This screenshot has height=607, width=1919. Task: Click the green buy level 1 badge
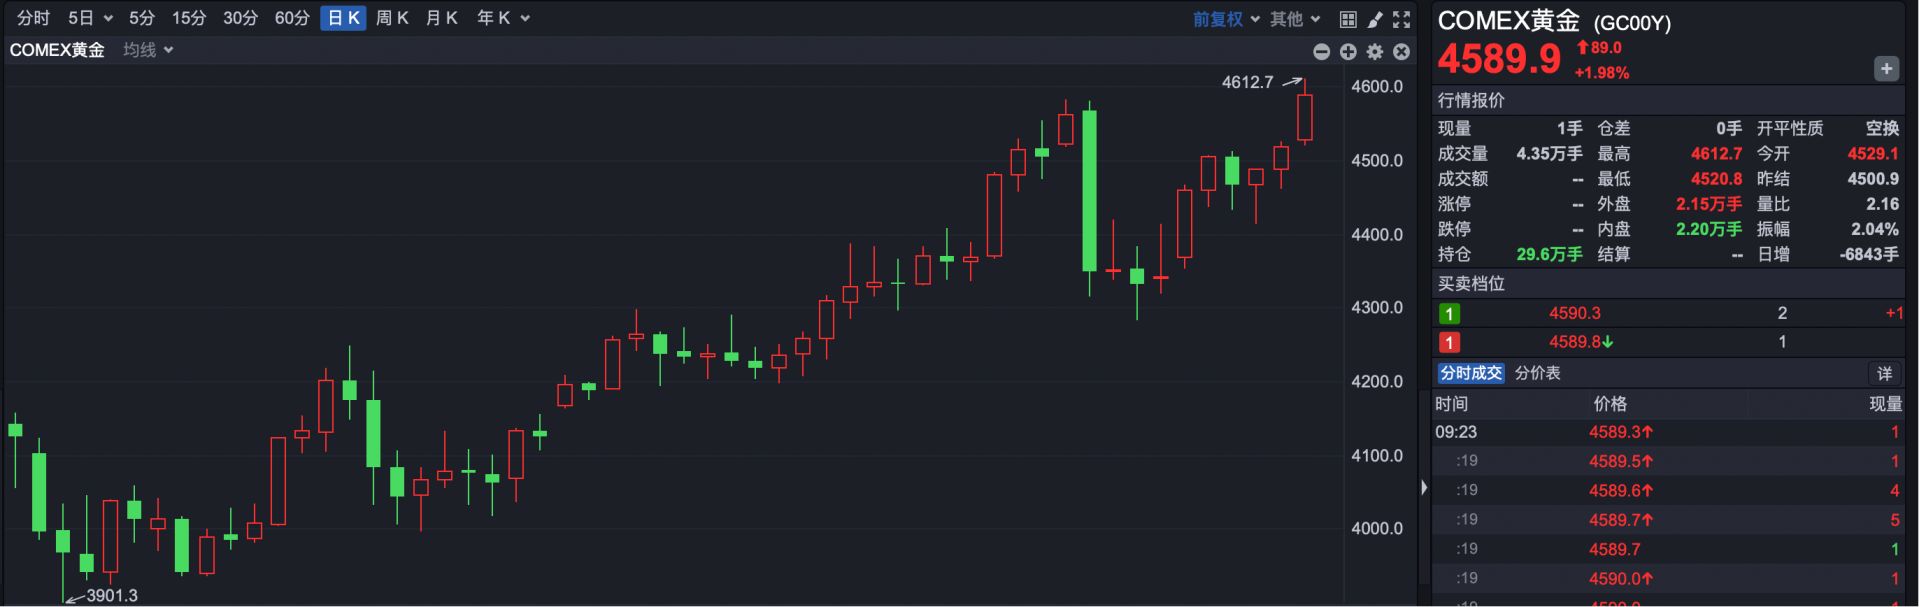1449,314
